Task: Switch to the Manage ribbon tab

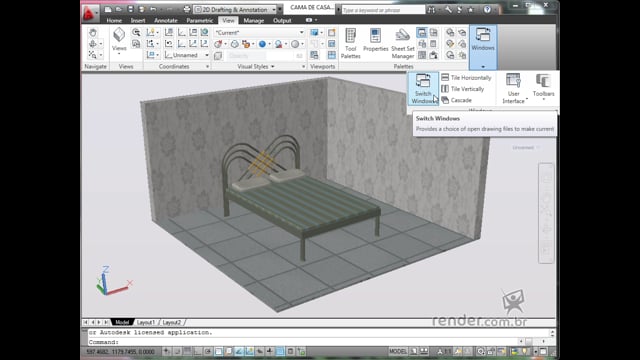Action: coord(253,20)
